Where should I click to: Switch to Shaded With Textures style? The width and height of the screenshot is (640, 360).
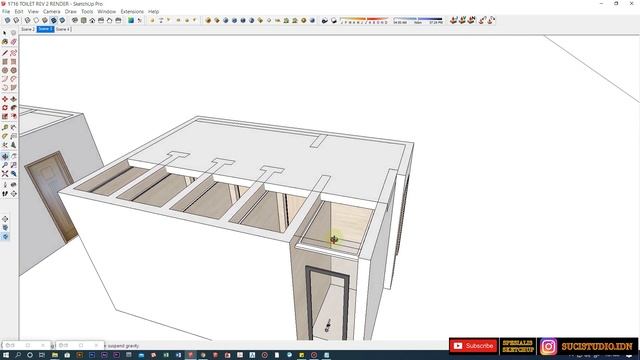pos(53,20)
